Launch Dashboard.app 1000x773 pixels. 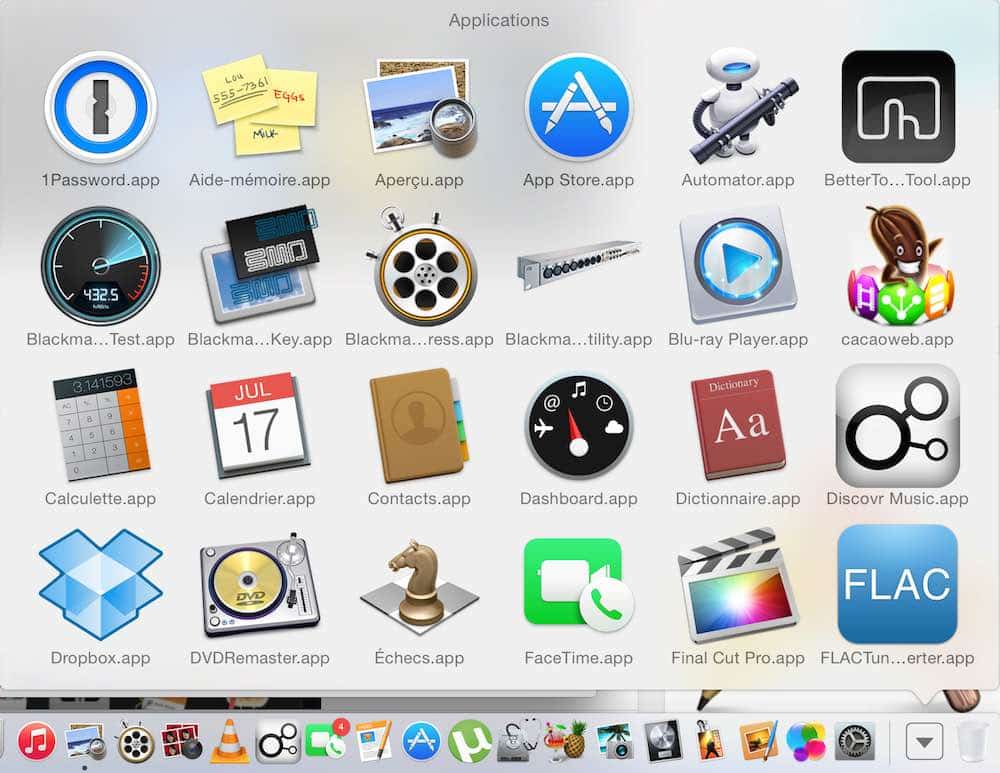[x=578, y=426]
